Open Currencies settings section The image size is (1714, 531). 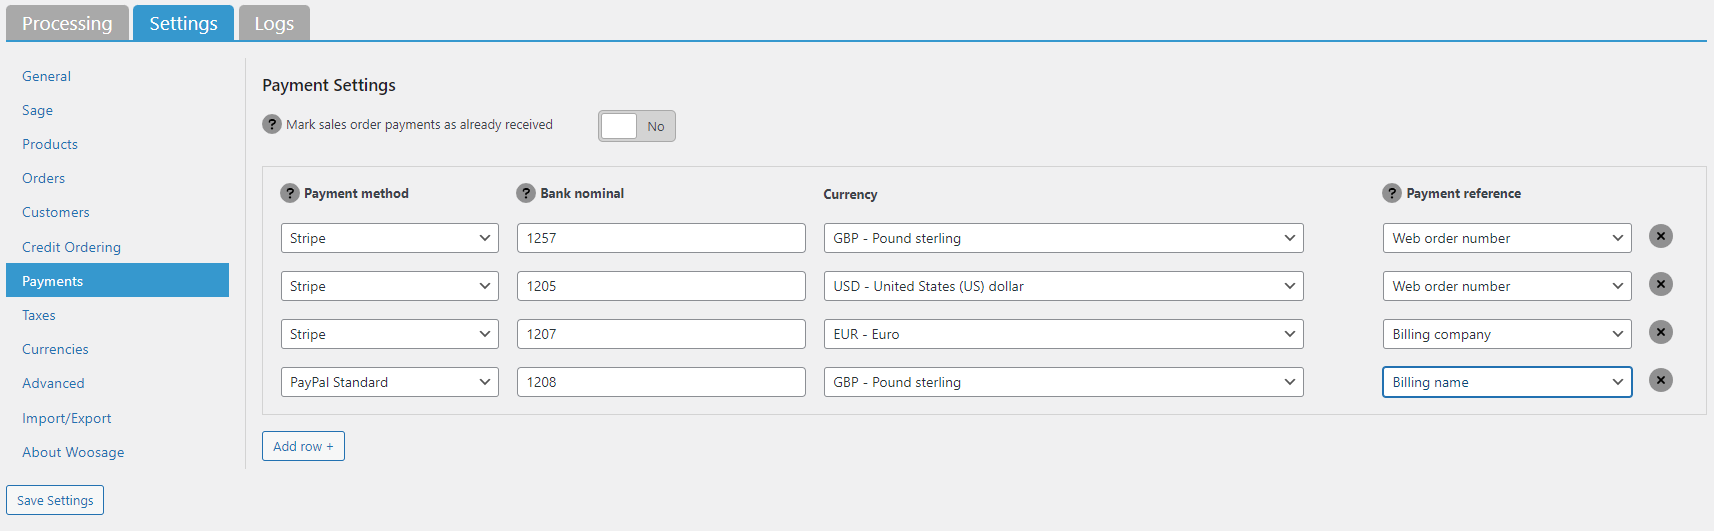[117, 349]
